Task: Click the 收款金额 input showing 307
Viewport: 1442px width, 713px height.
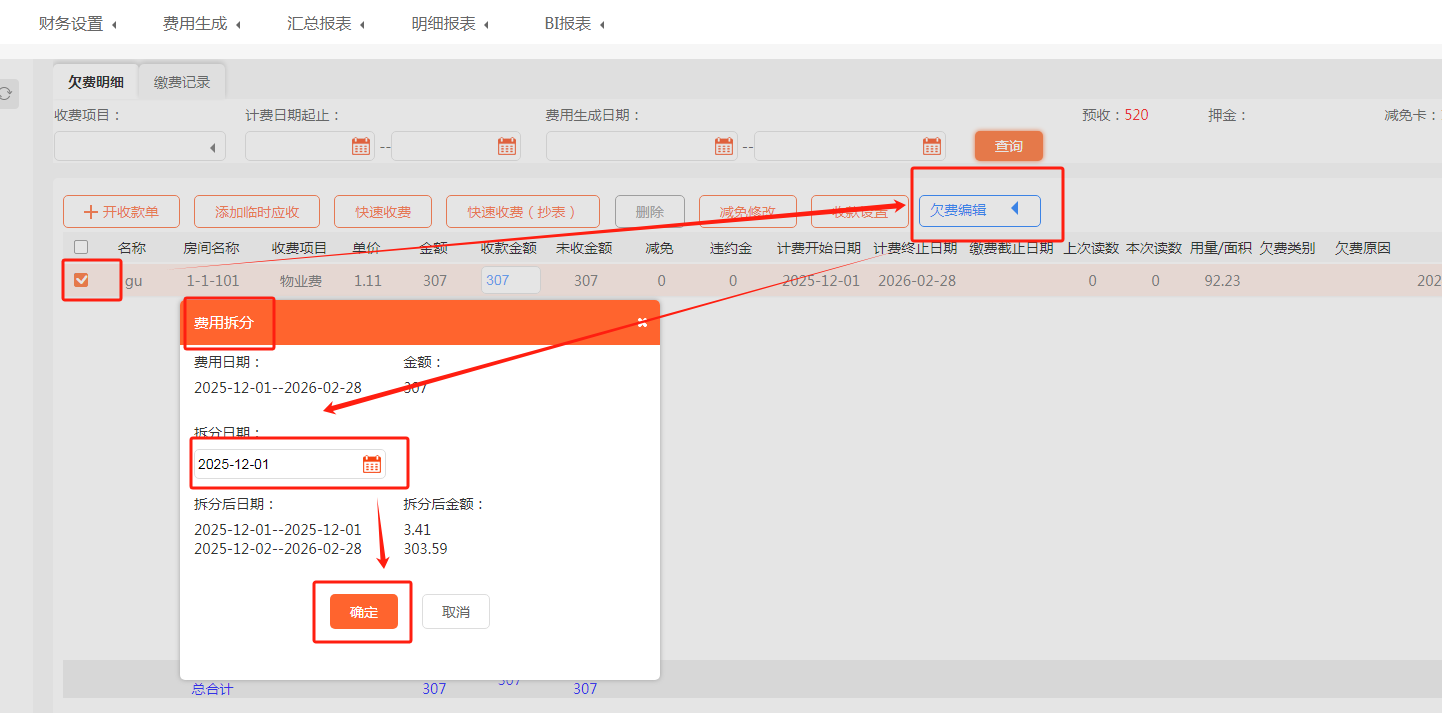Action: tap(510, 280)
